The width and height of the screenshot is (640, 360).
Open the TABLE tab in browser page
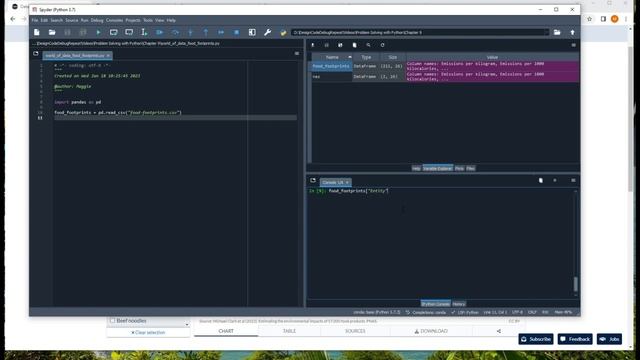pos(289,331)
